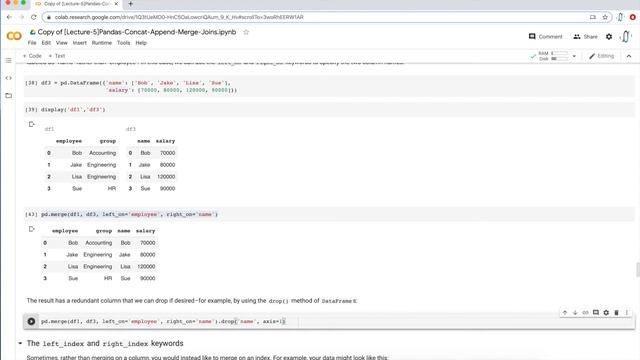Add comment to cell icon
This screenshot has height=360, width=640.
click(x=596, y=313)
